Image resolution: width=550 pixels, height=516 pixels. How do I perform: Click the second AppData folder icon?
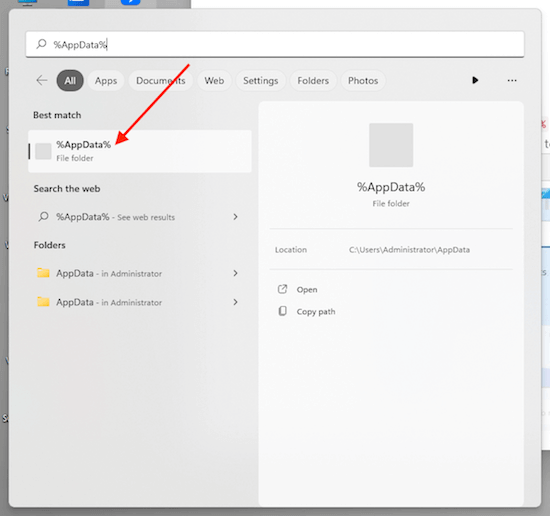[x=43, y=301]
